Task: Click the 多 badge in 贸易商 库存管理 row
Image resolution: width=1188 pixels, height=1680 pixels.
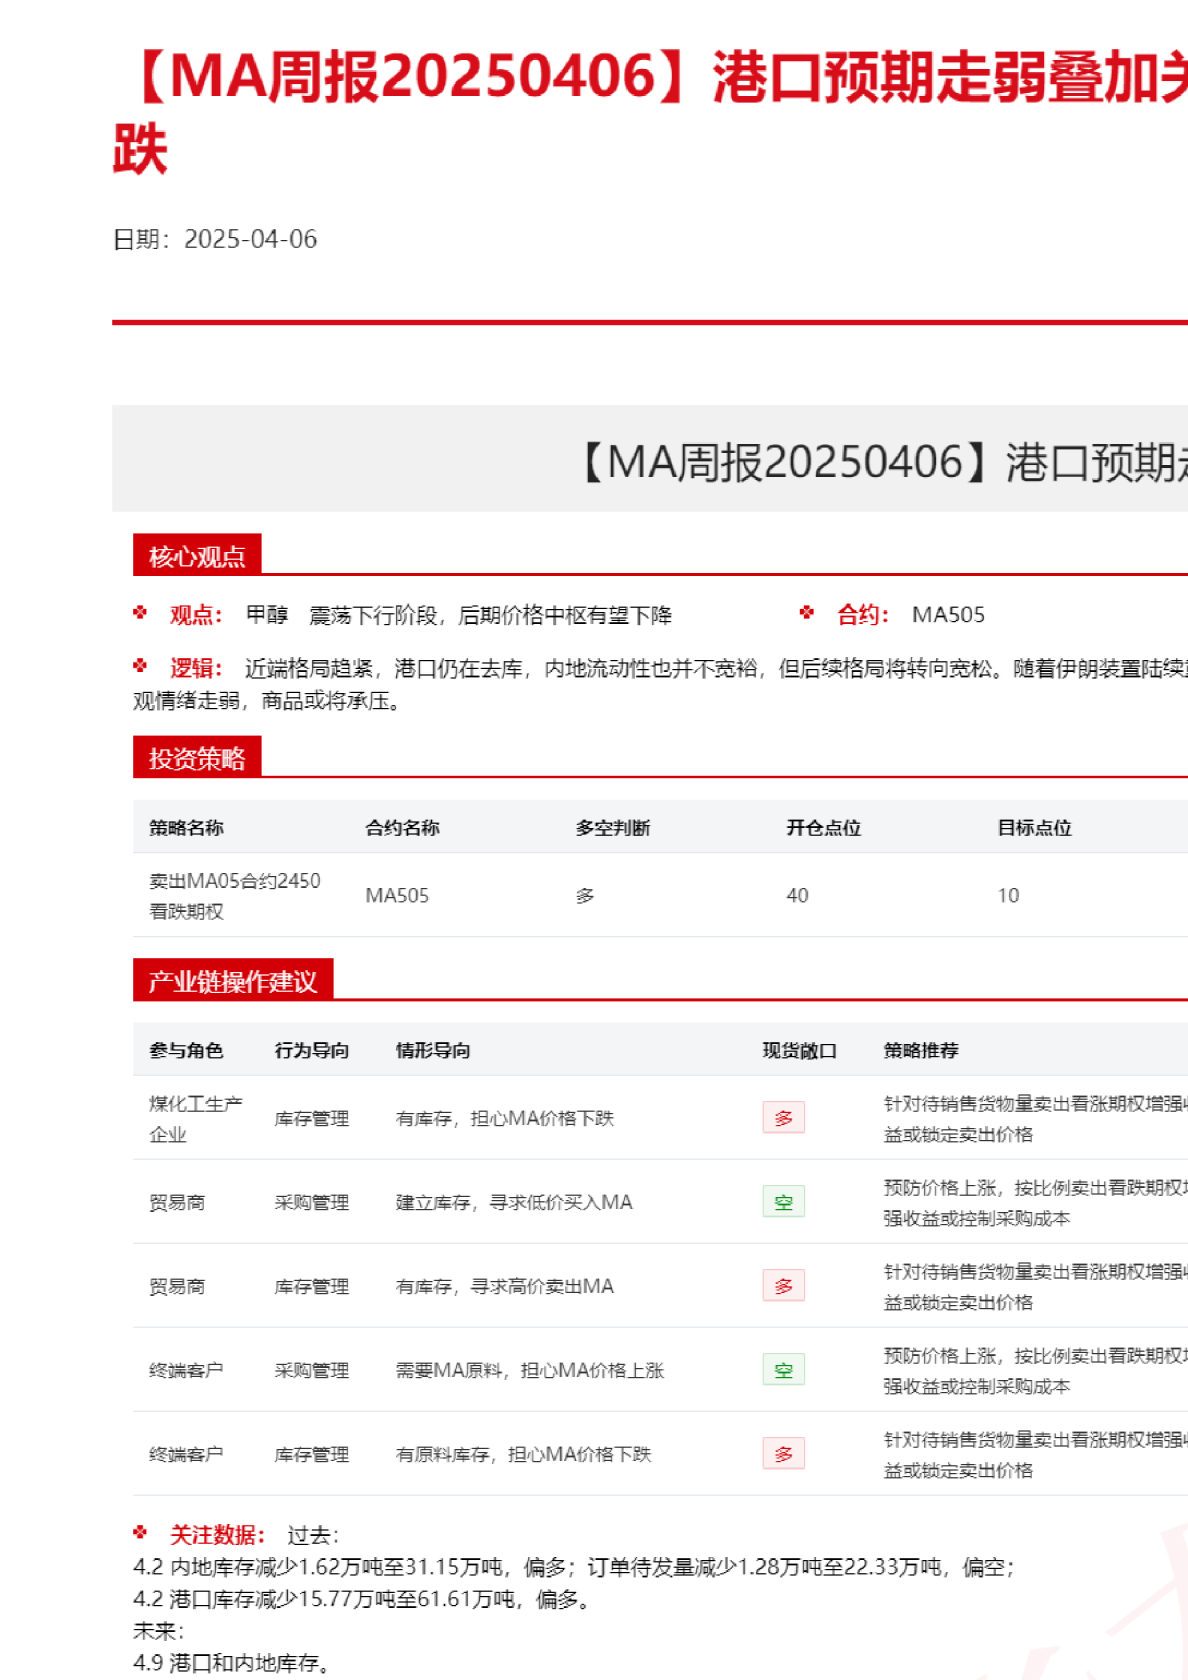Action: (x=783, y=1286)
